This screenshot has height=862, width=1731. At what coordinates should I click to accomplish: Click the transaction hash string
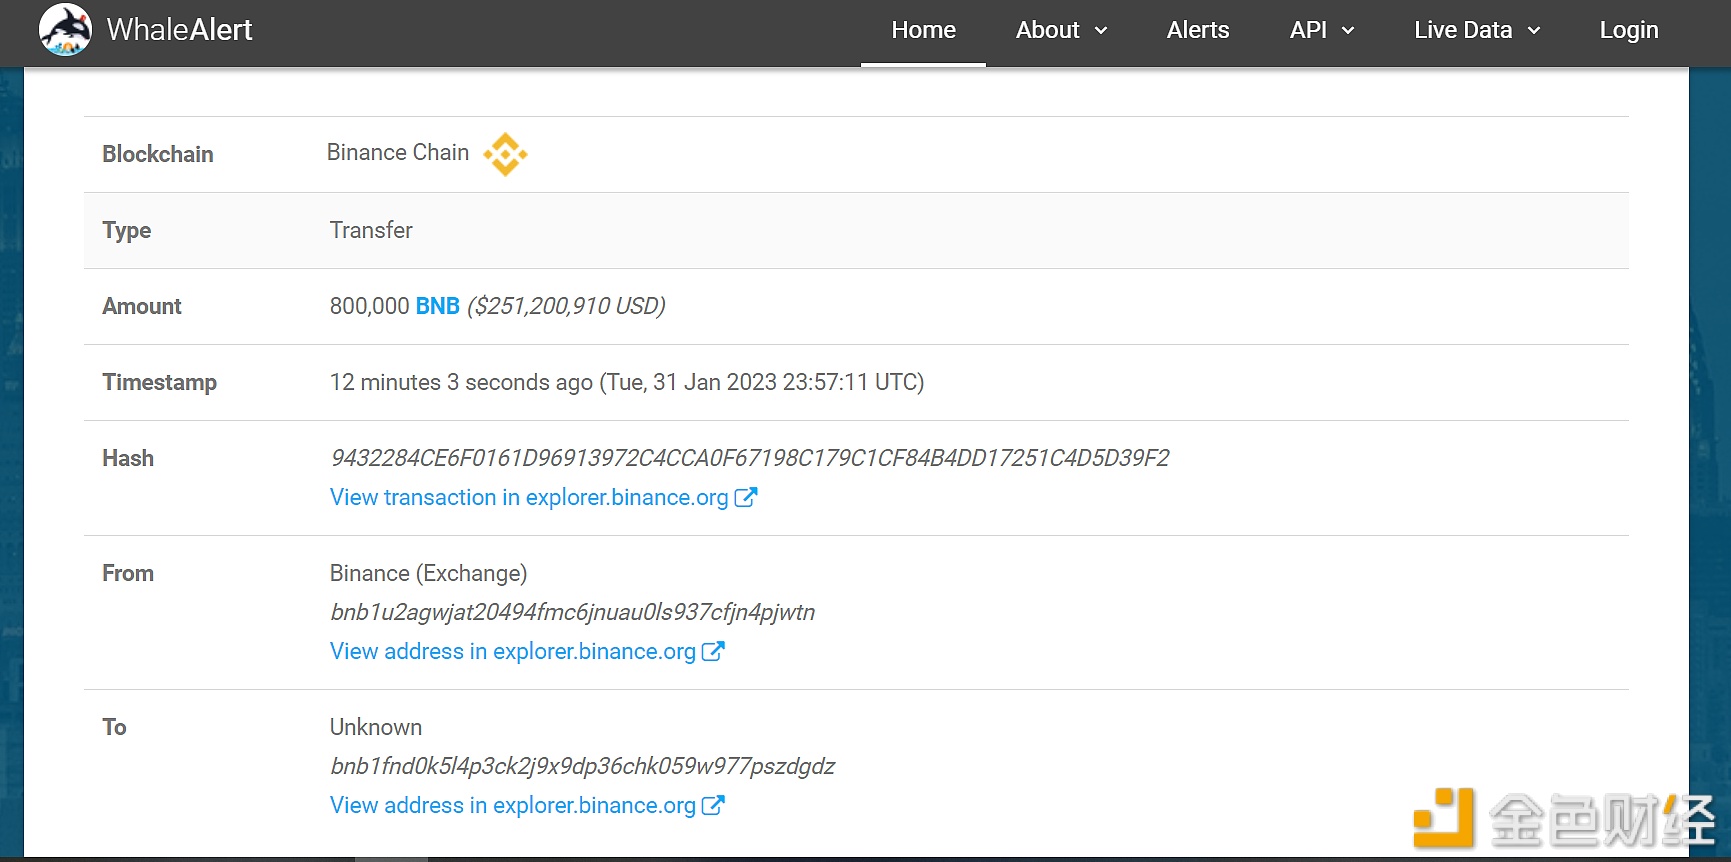click(x=749, y=458)
